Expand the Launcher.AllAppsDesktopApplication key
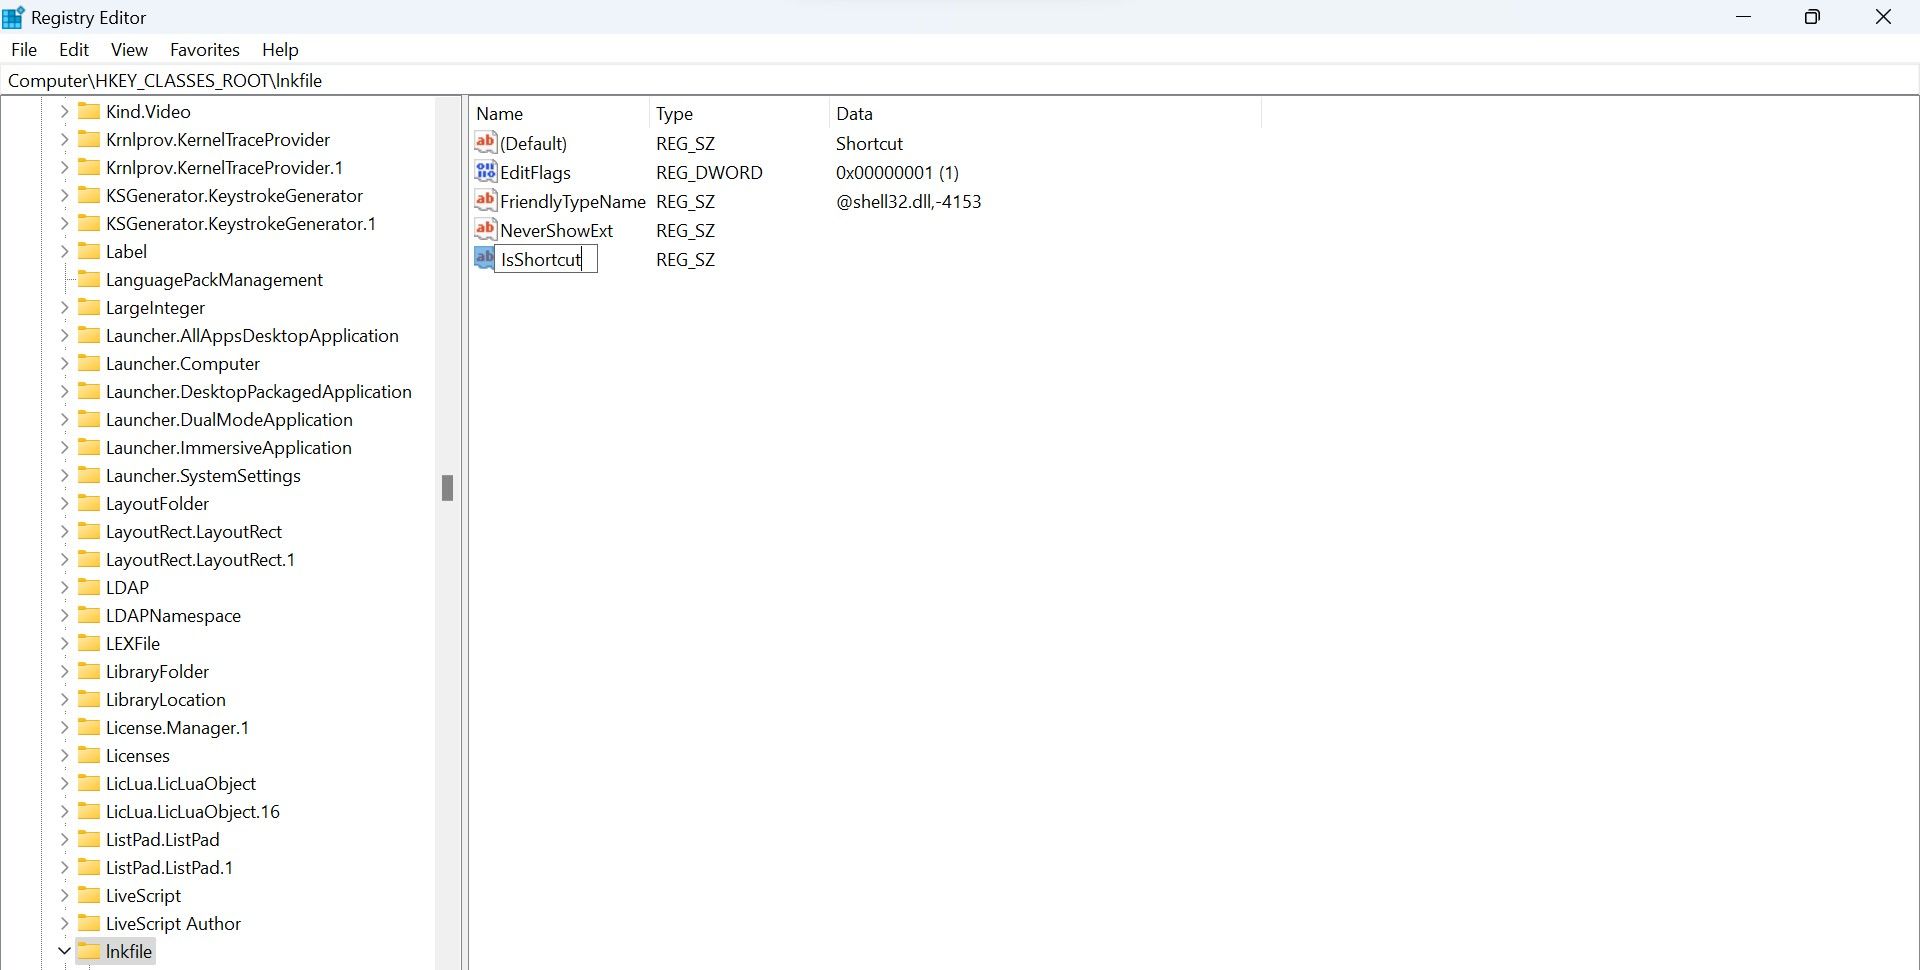The width and height of the screenshot is (1920, 970). 64,335
